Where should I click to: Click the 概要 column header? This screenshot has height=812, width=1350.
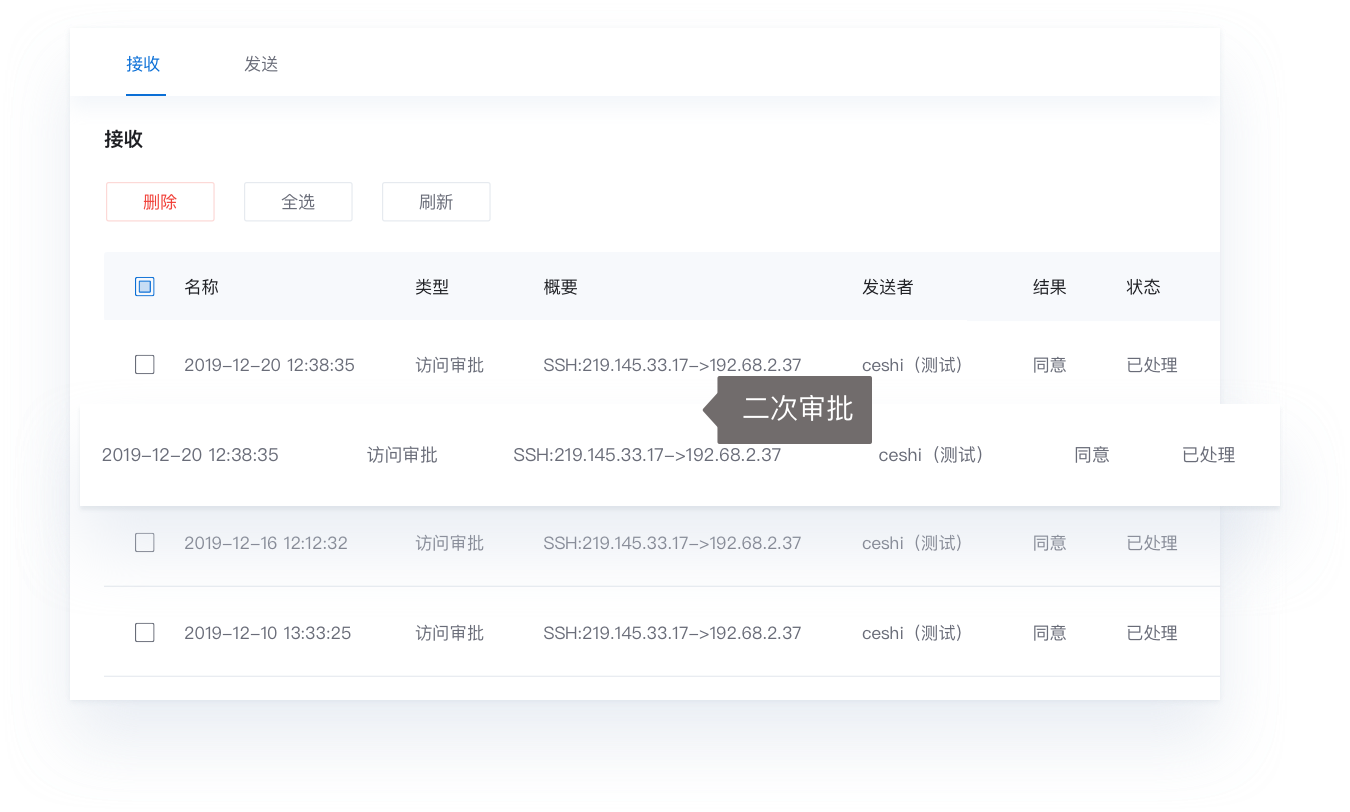click(561, 287)
